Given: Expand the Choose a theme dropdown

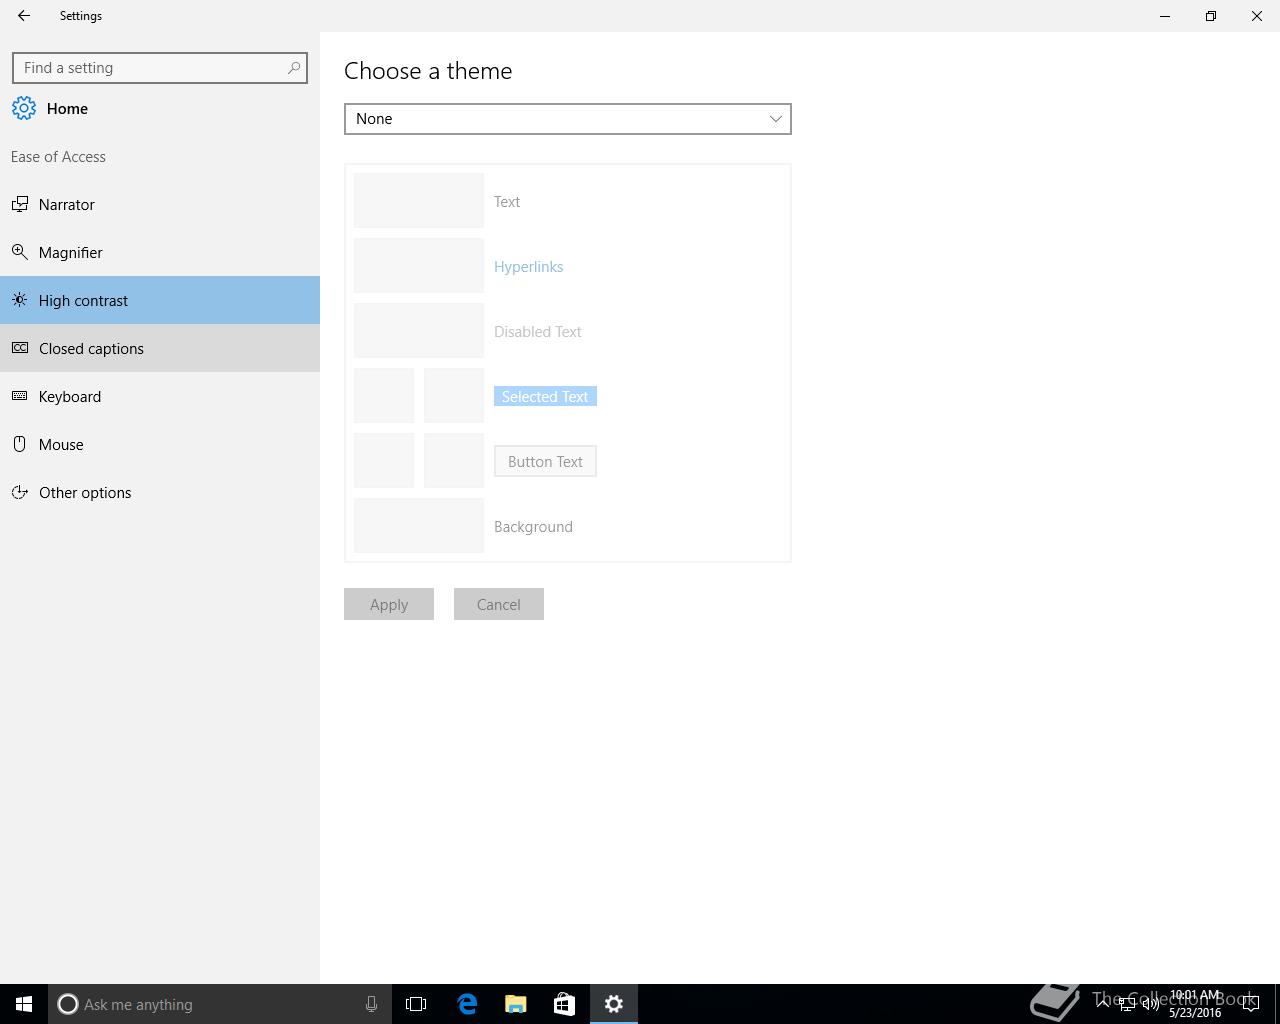Looking at the screenshot, I should [x=568, y=119].
